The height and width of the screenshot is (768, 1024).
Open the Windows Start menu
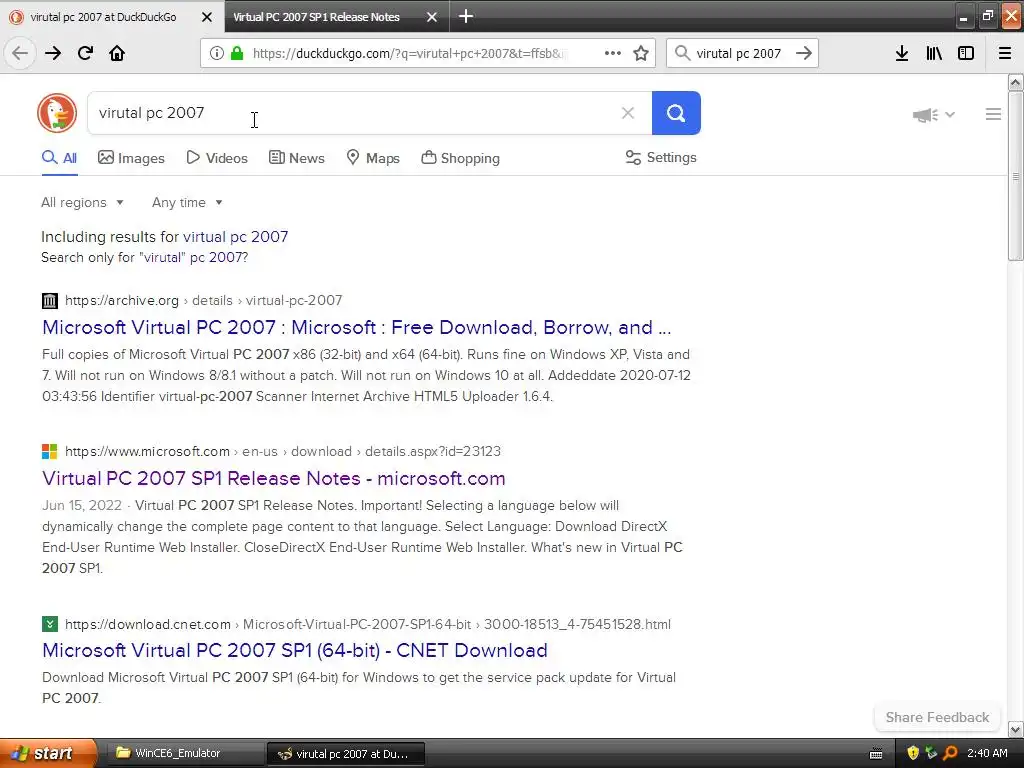pos(48,753)
